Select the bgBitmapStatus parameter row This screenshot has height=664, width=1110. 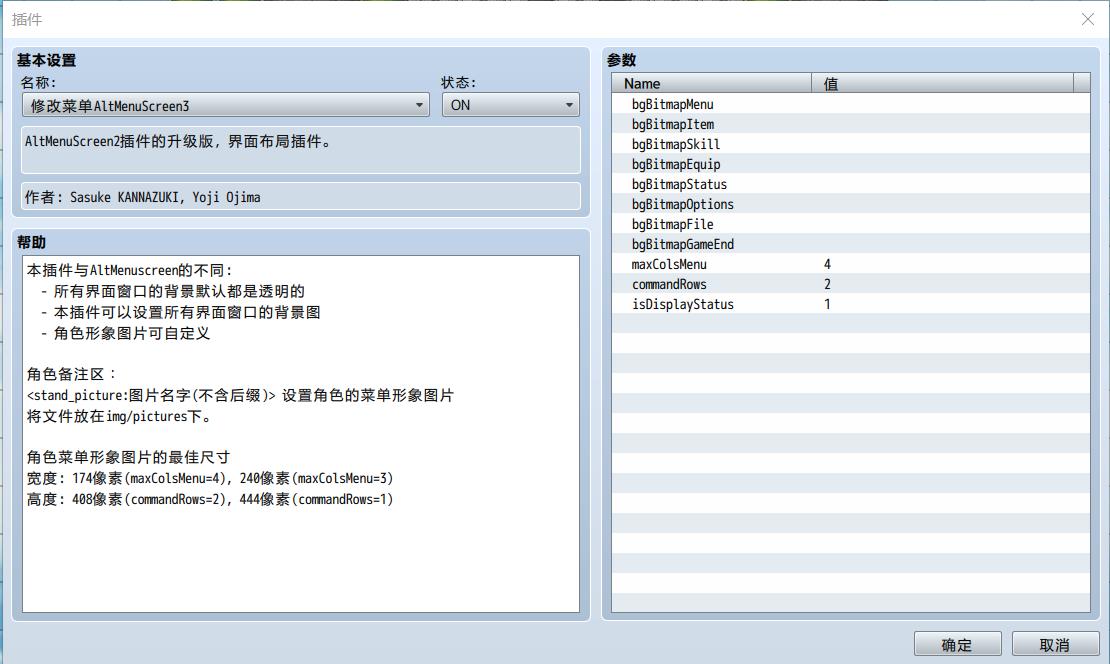point(850,184)
